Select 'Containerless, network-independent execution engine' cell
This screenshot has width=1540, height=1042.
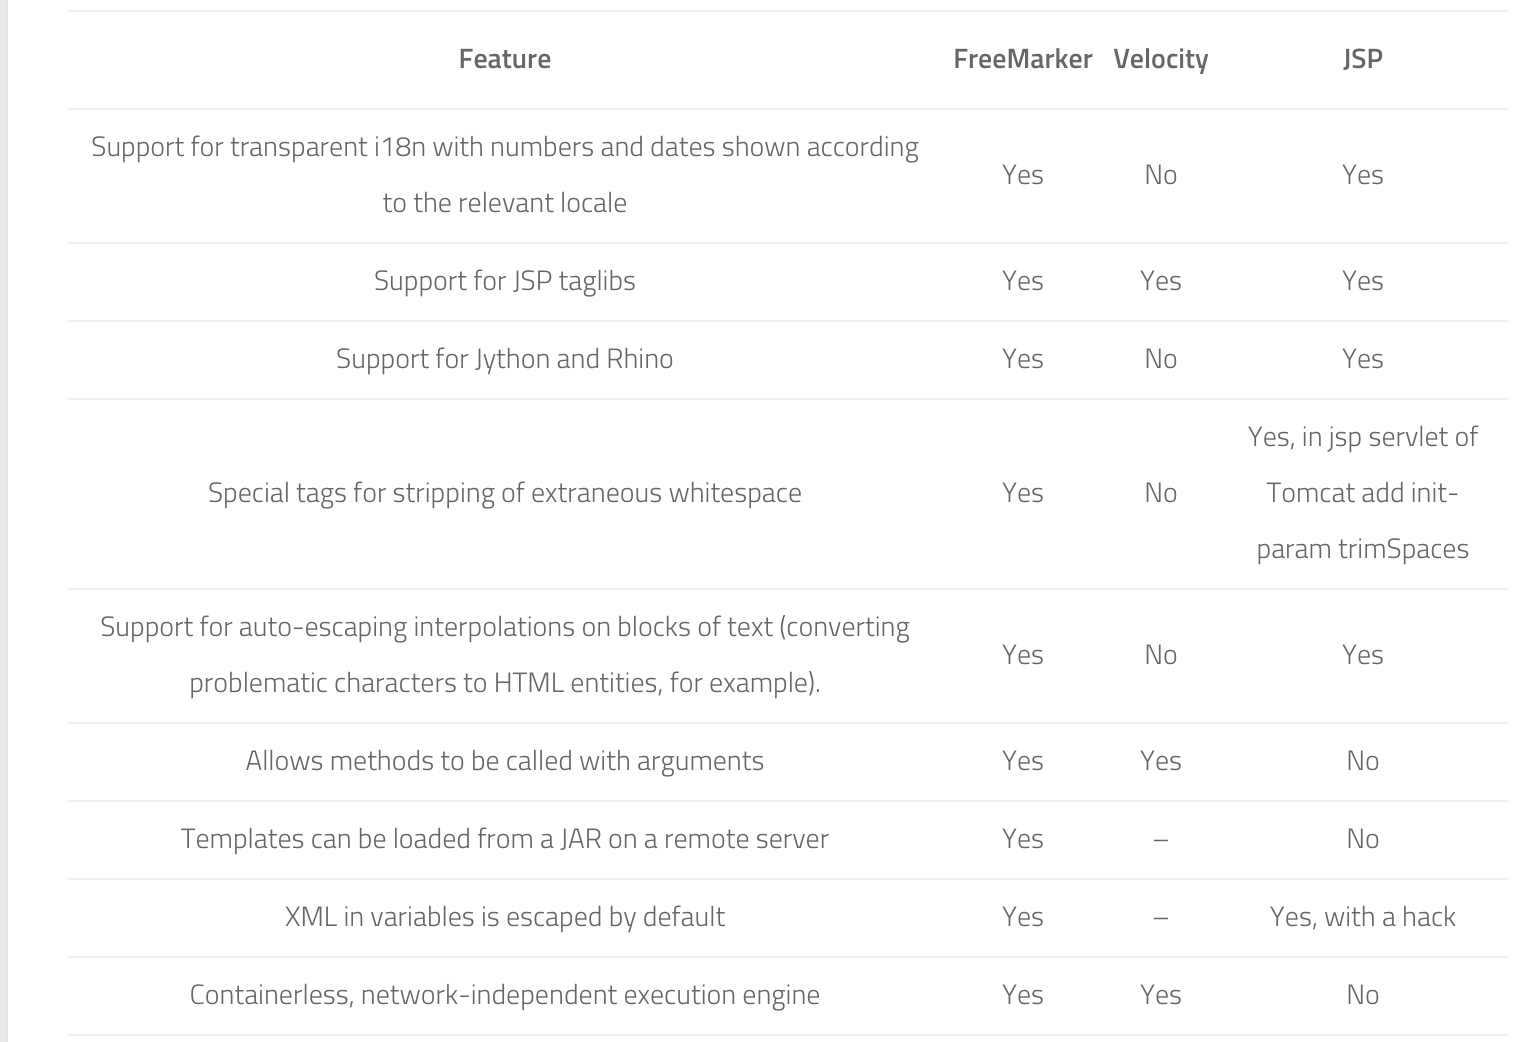(x=504, y=995)
